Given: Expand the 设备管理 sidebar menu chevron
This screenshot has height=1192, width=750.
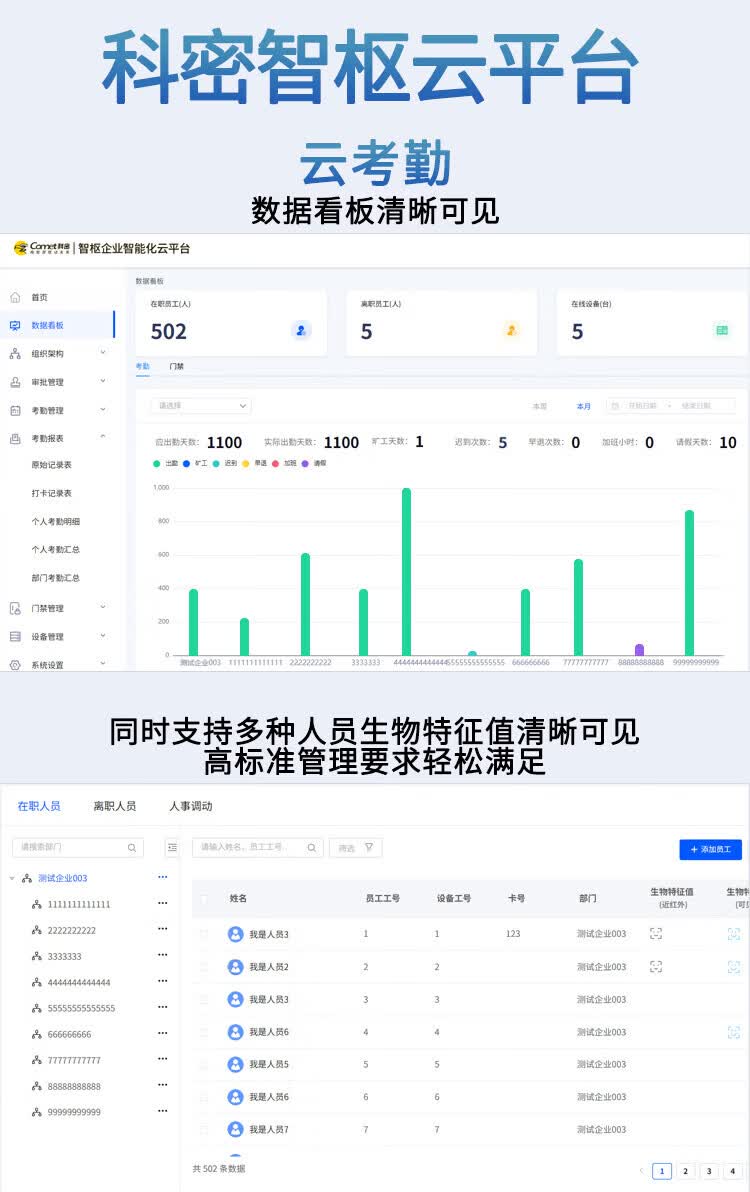Looking at the screenshot, I should tap(103, 636).
